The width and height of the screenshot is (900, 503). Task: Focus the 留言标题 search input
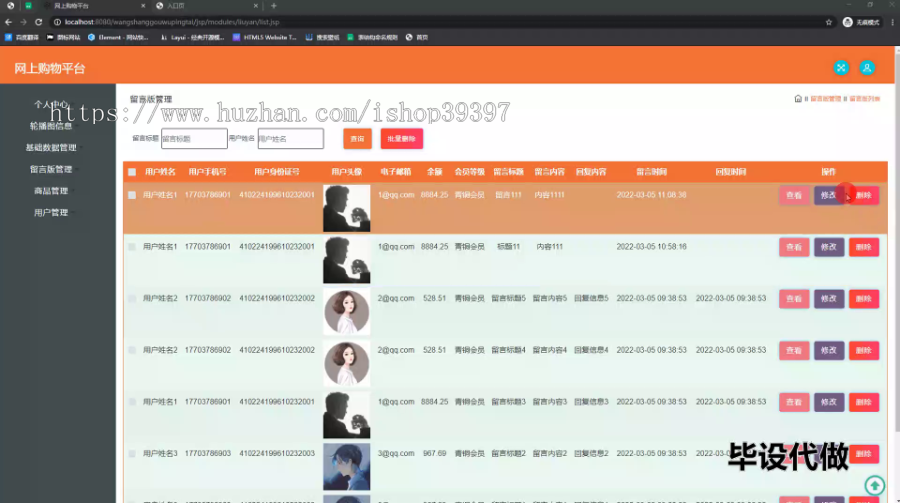194,138
